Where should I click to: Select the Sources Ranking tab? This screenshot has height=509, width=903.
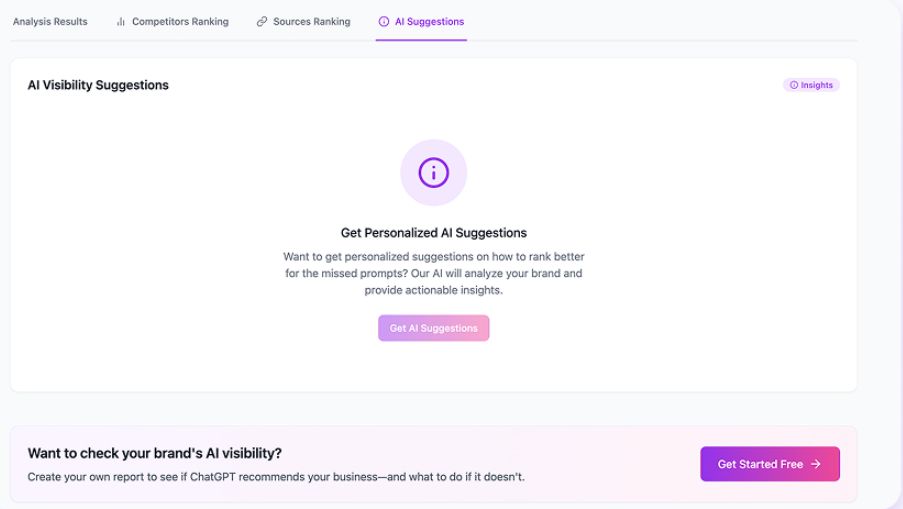click(311, 22)
